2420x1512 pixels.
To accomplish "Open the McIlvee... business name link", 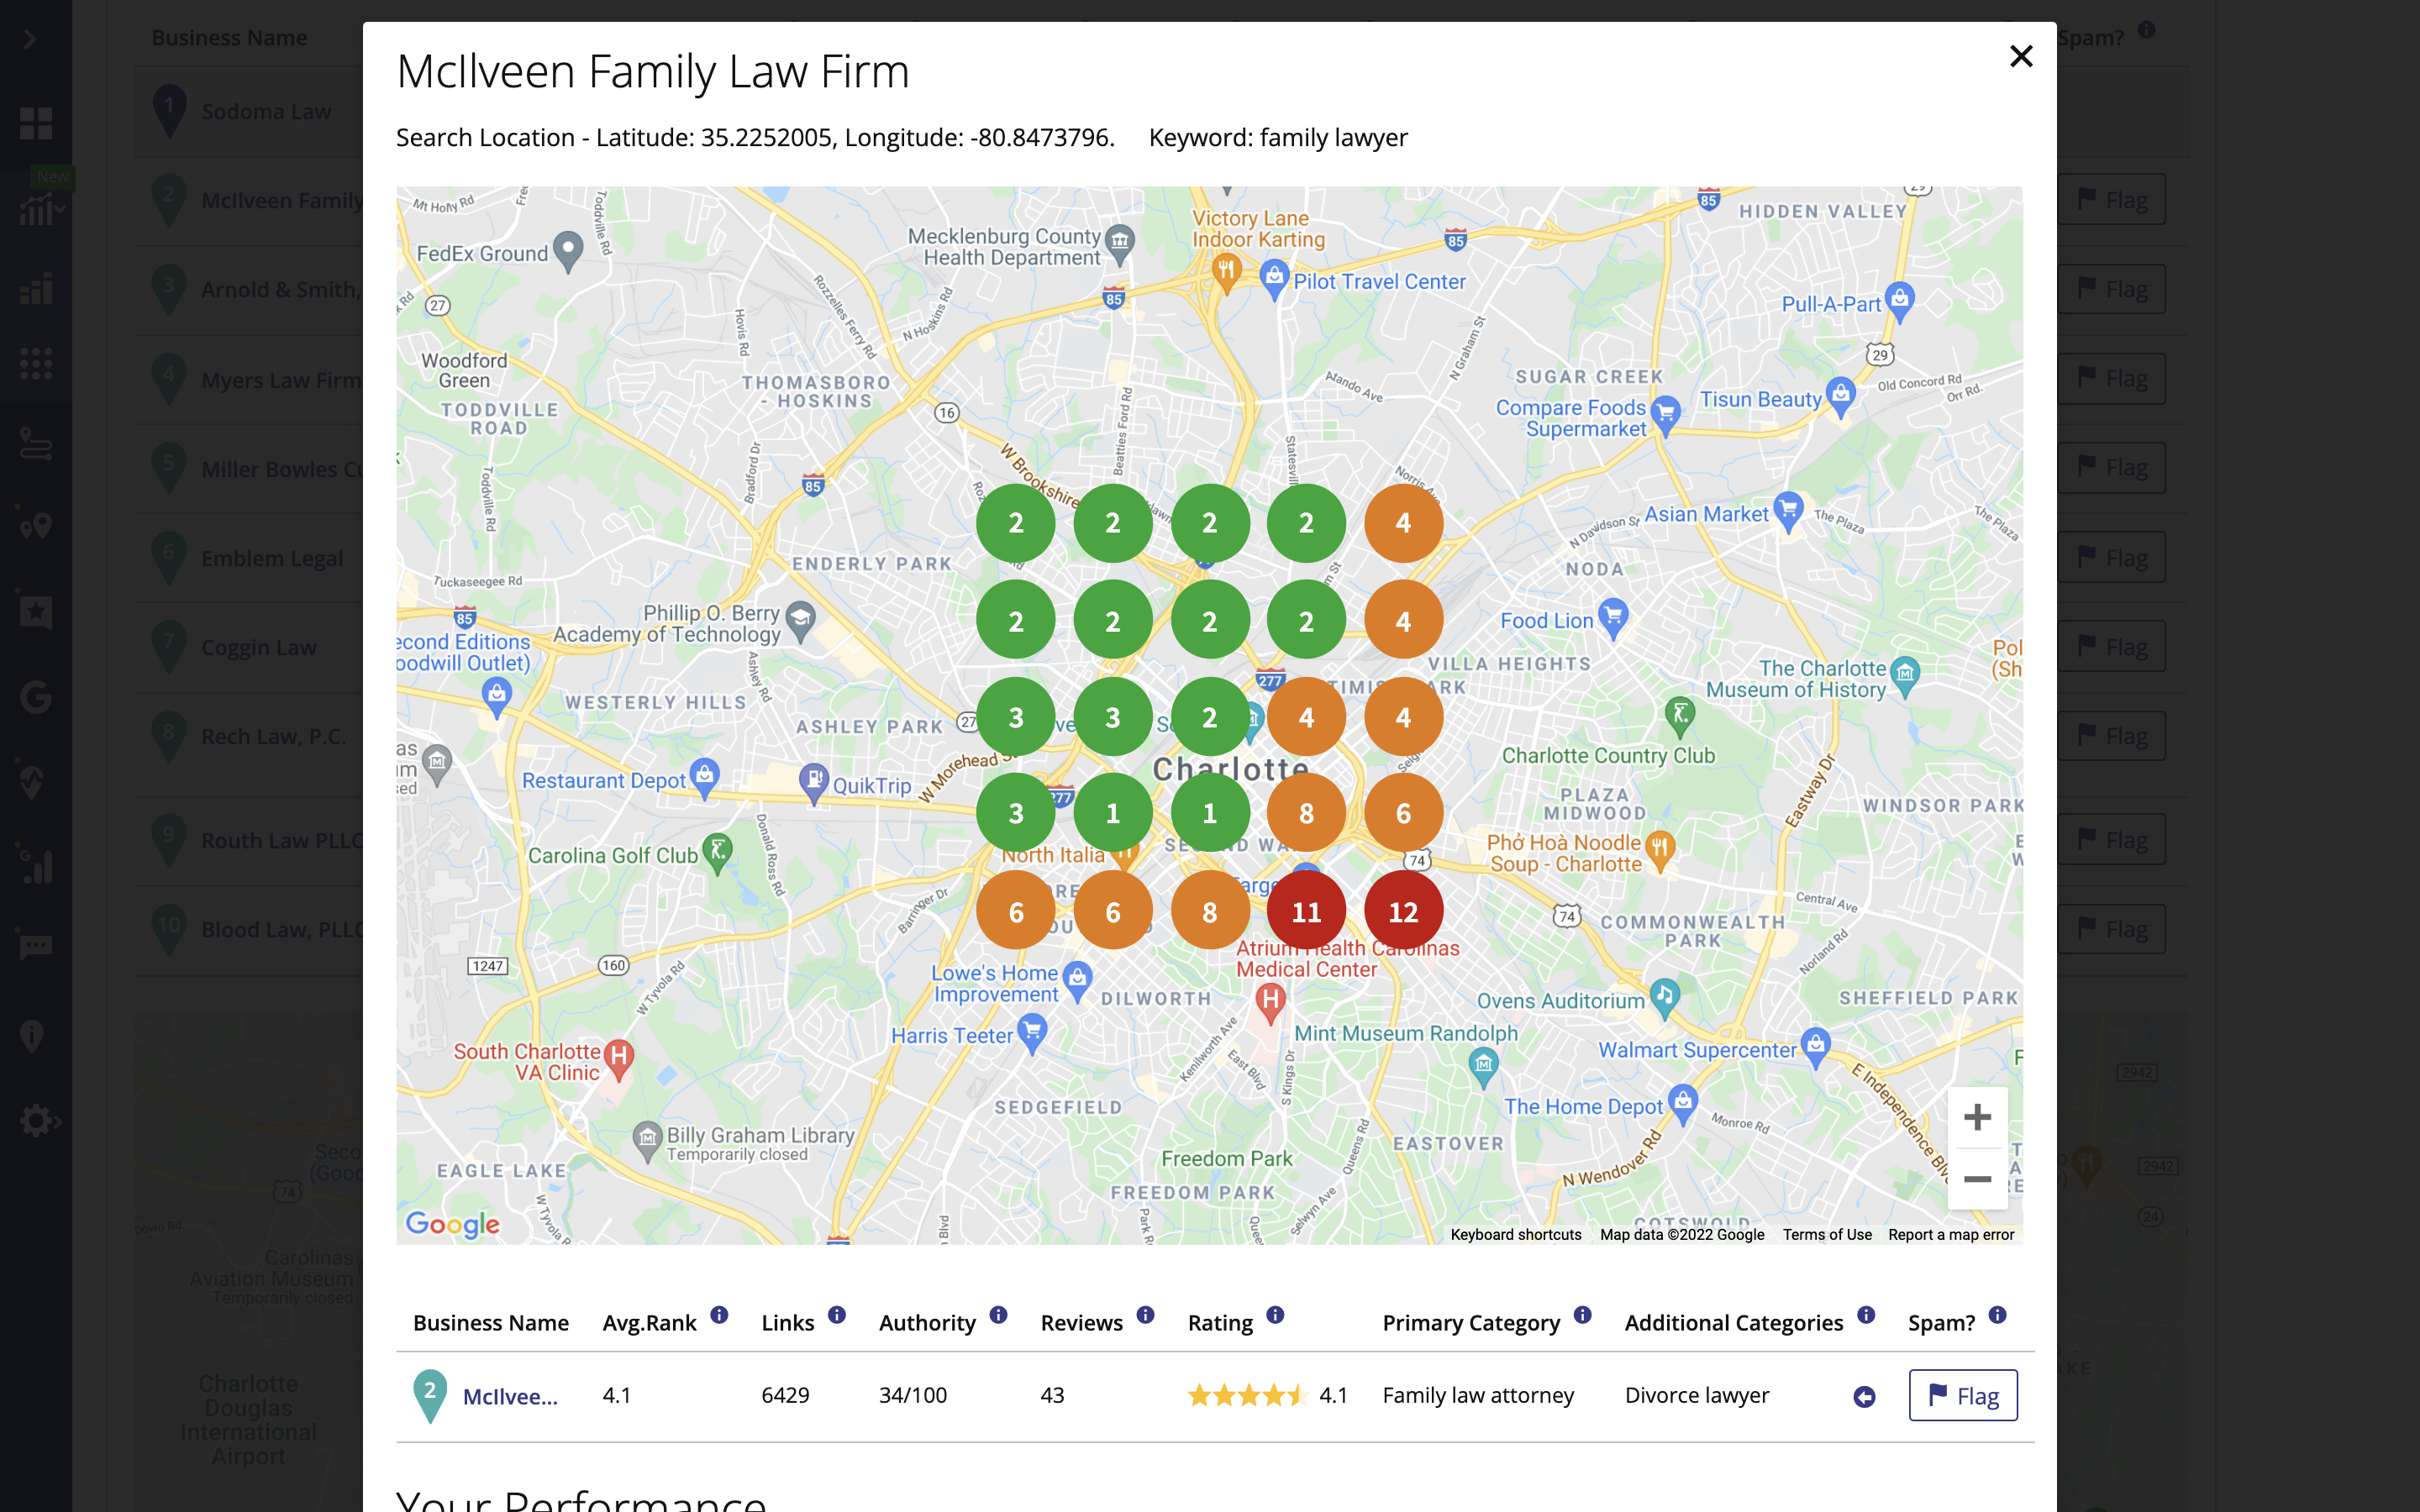I will pos(510,1397).
